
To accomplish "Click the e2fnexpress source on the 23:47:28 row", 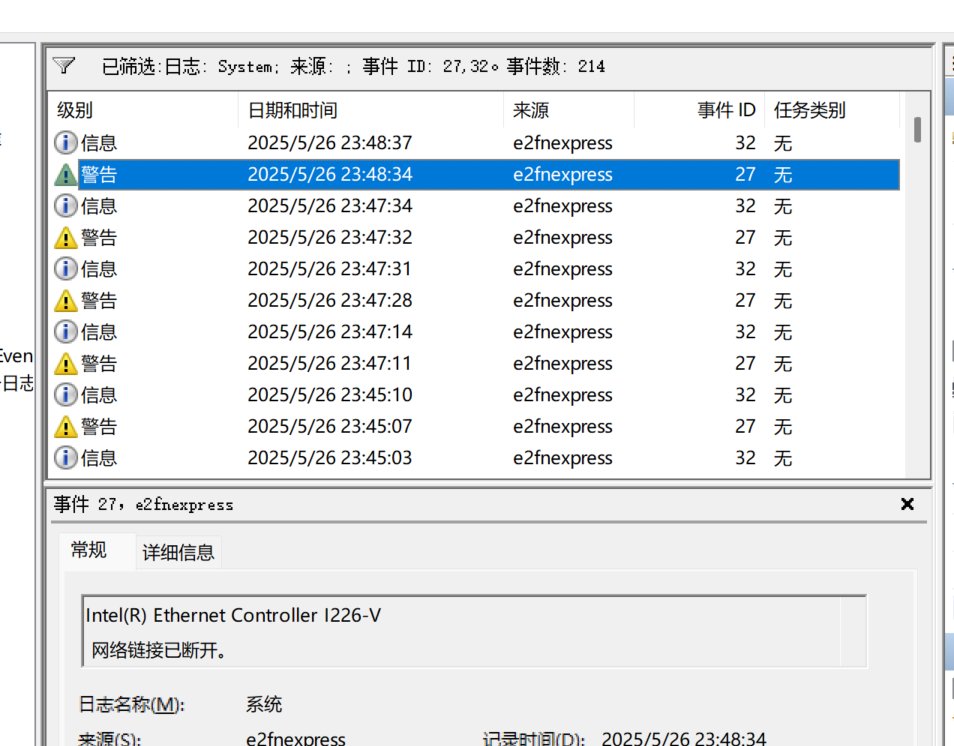I will tap(562, 301).
